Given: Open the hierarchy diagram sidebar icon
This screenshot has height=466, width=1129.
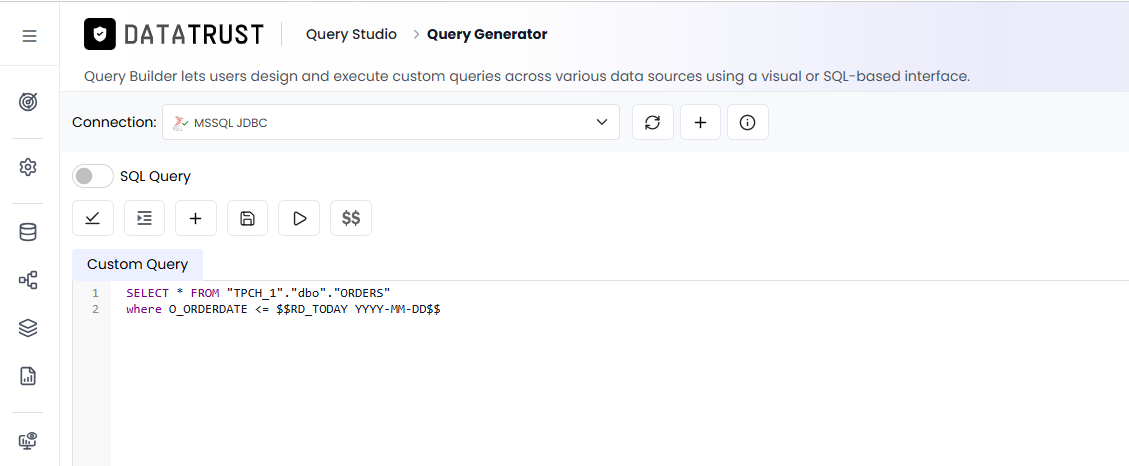Looking at the screenshot, I should (x=28, y=280).
